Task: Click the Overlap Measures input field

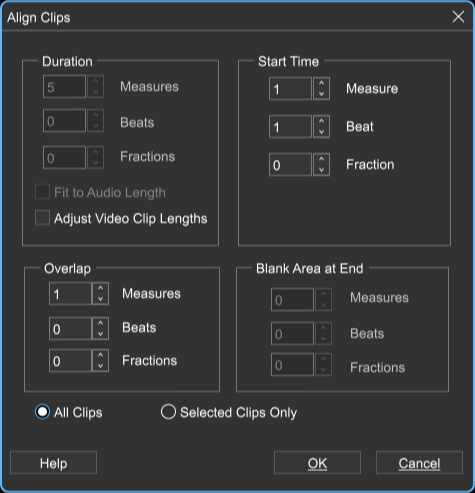Action: coord(70,294)
